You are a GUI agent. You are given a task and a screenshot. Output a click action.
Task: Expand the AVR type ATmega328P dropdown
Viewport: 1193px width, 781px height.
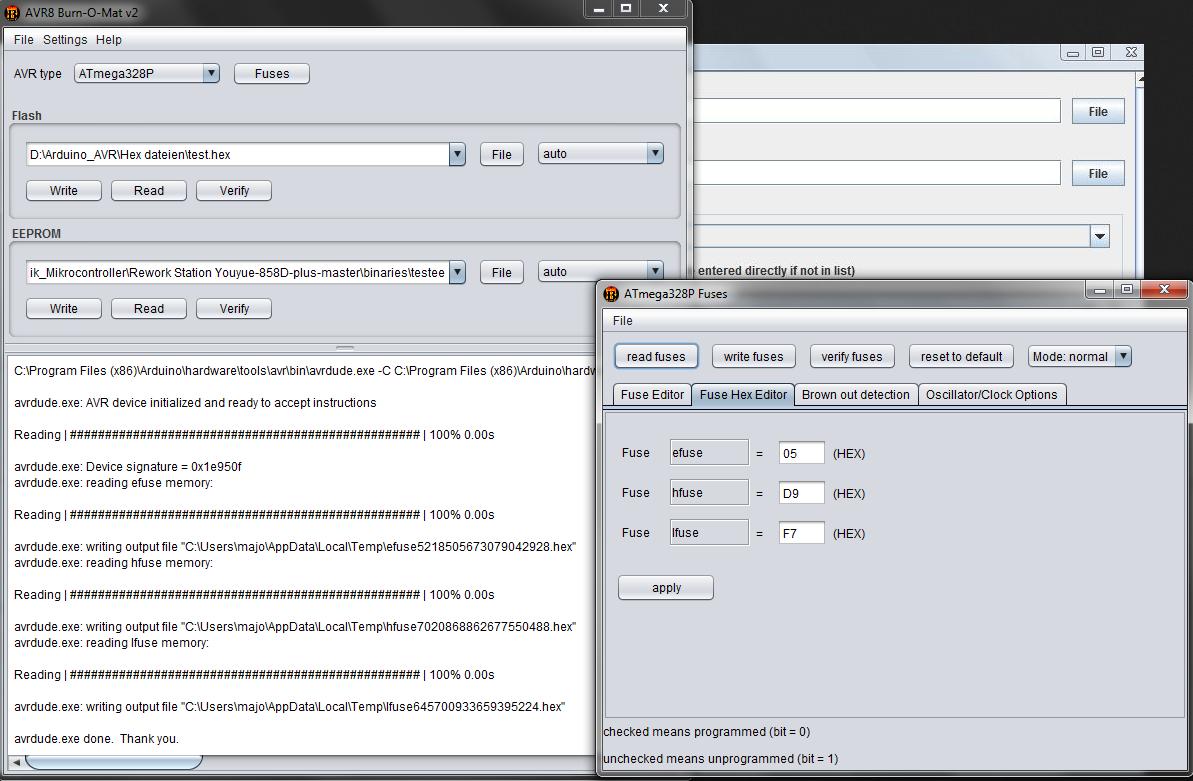point(211,73)
